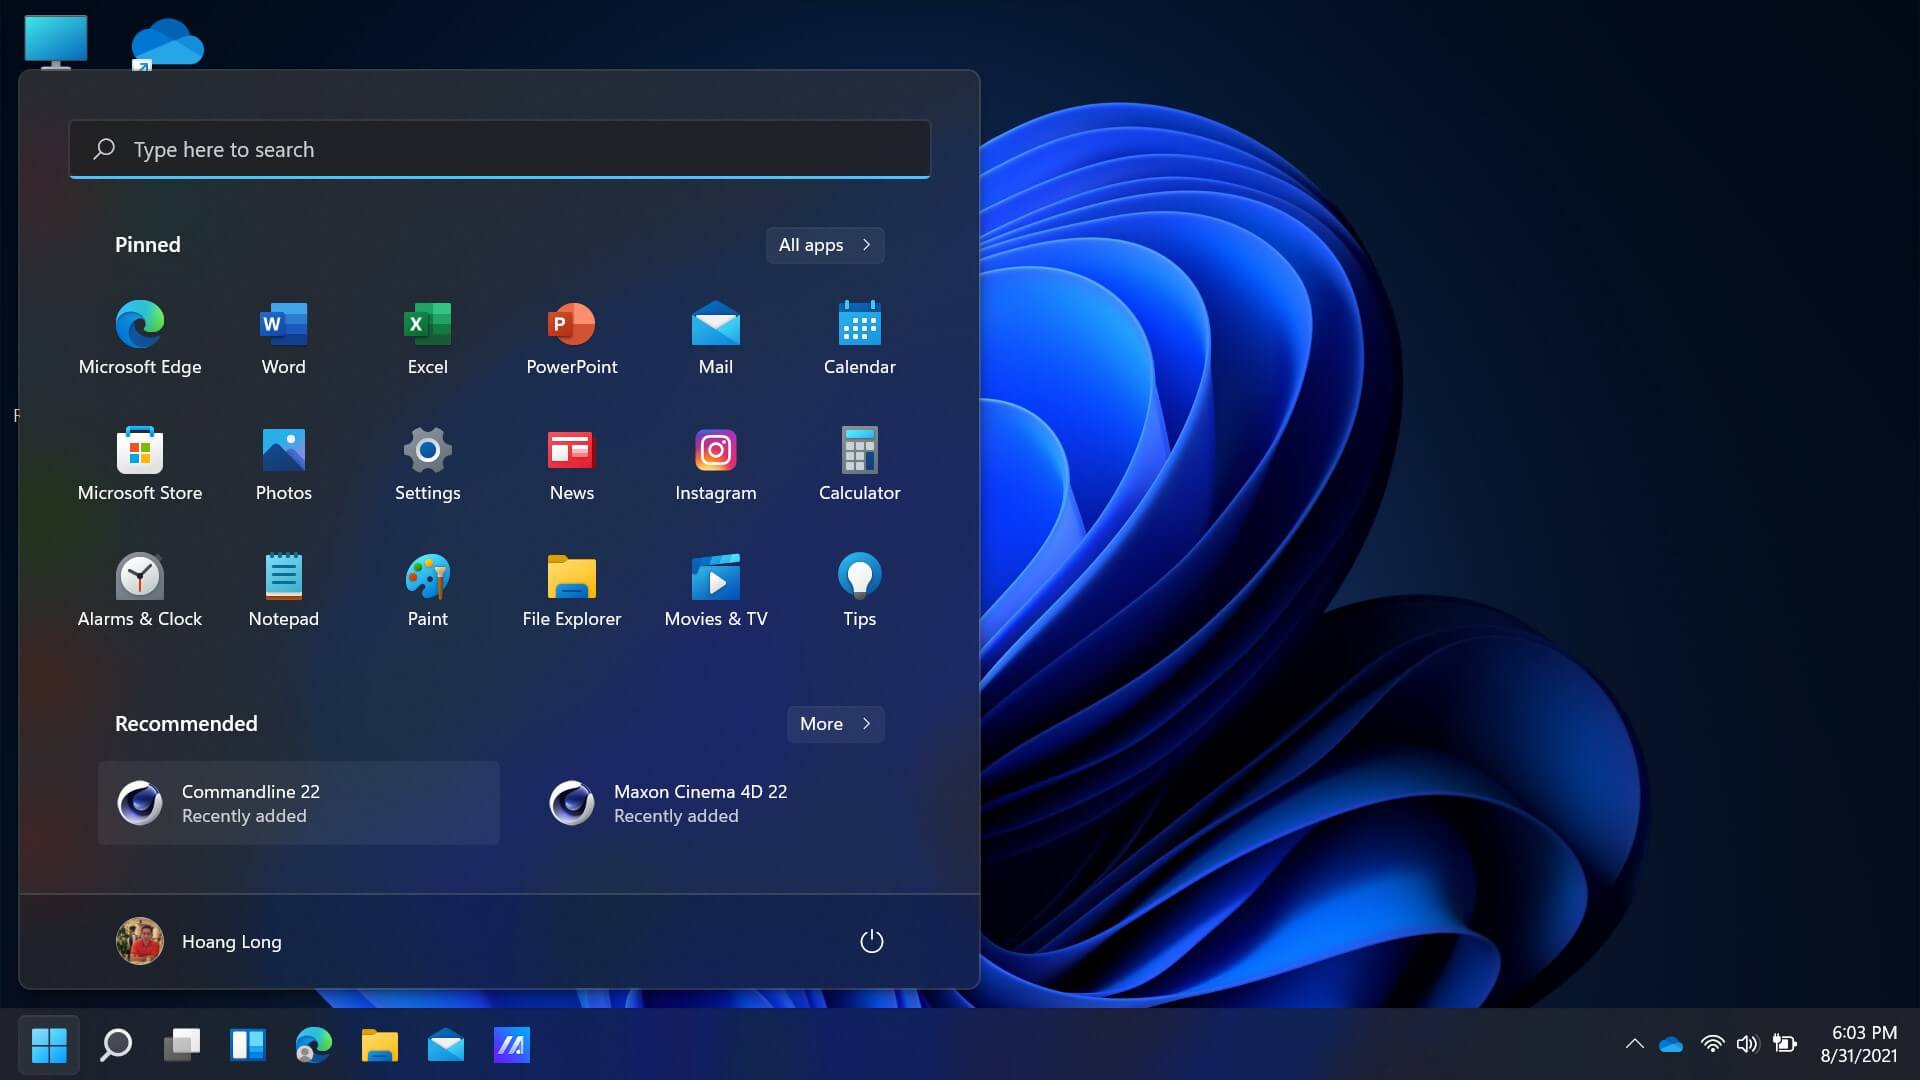Open Excel in the pinned section
1920x1080 pixels.
[428, 338]
